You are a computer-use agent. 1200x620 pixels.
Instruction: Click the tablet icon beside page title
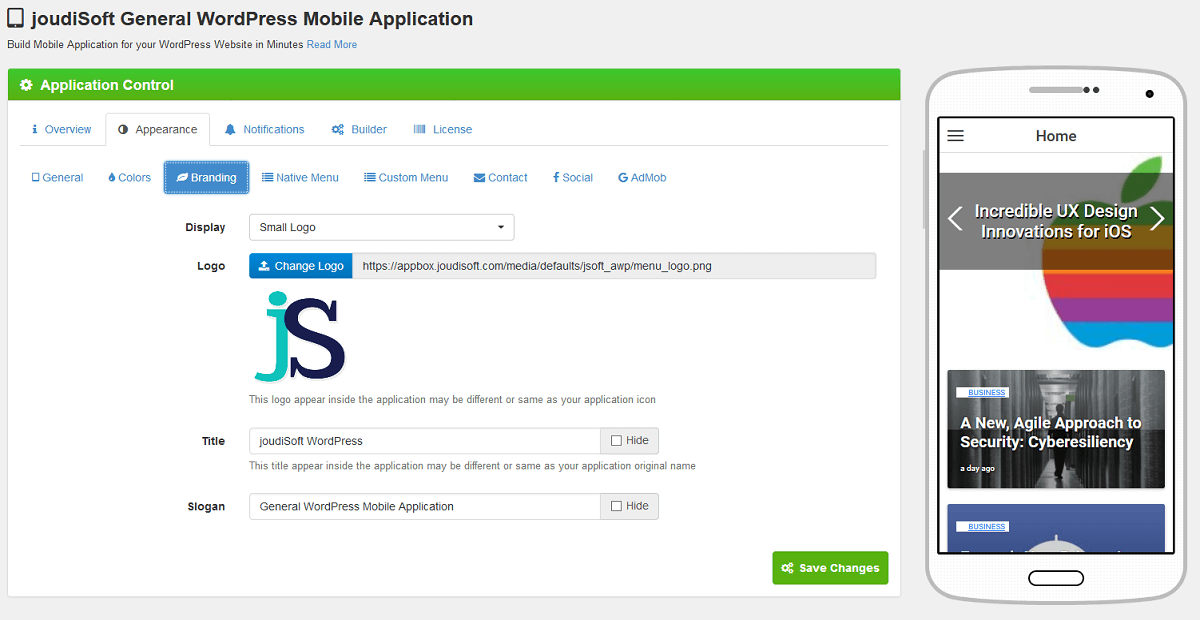[x=15, y=18]
